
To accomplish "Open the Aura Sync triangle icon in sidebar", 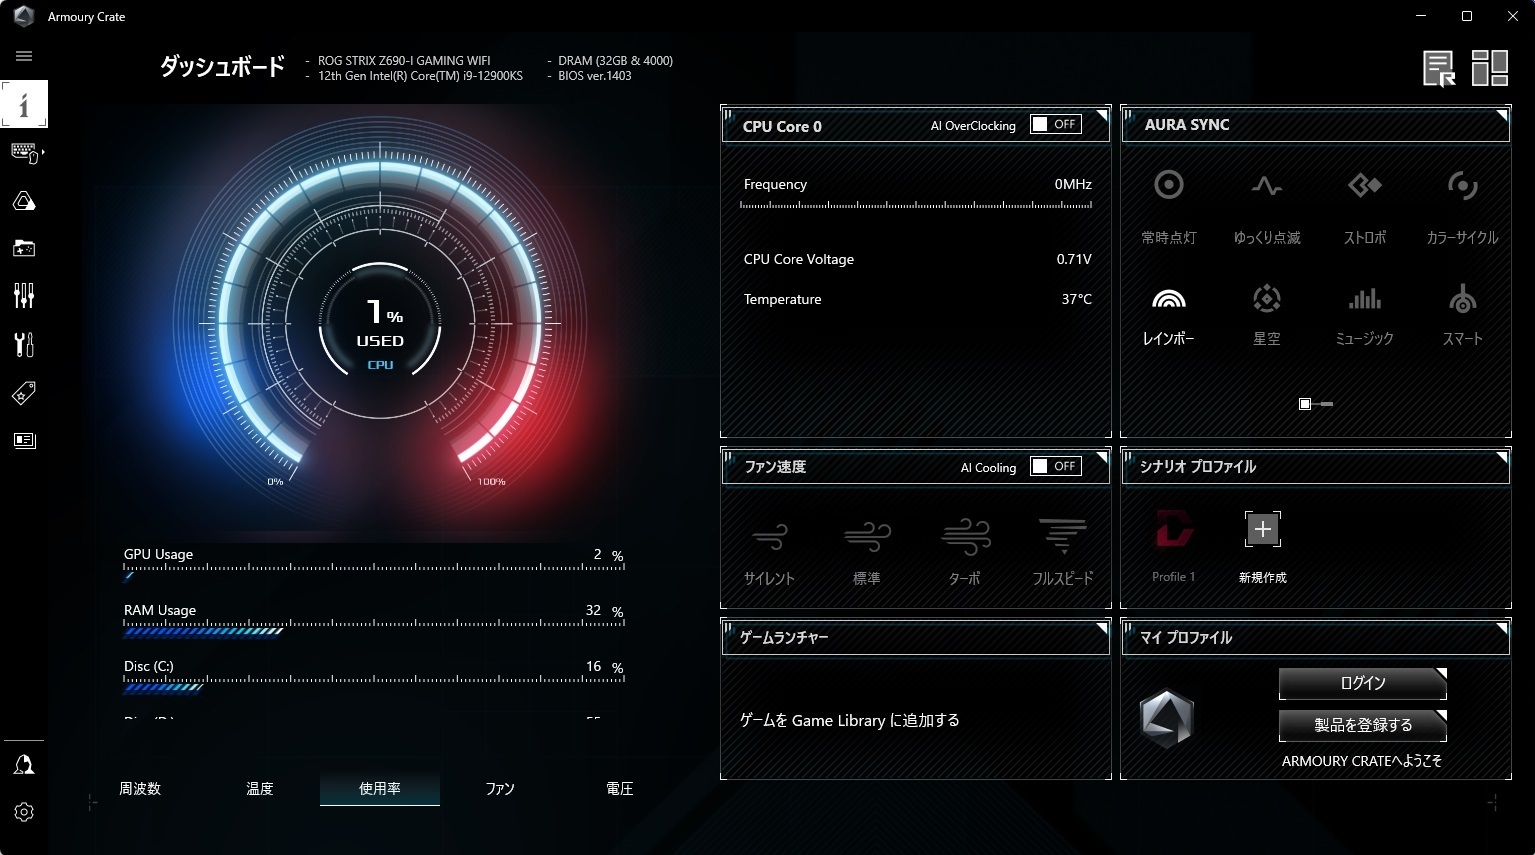I will (24, 201).
